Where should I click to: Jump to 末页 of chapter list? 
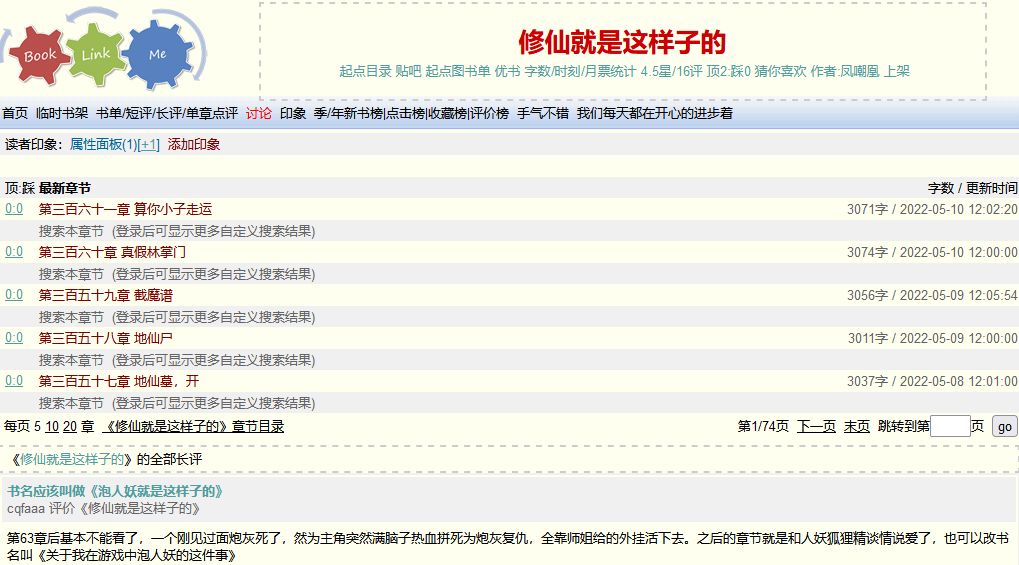click(856, 427)
